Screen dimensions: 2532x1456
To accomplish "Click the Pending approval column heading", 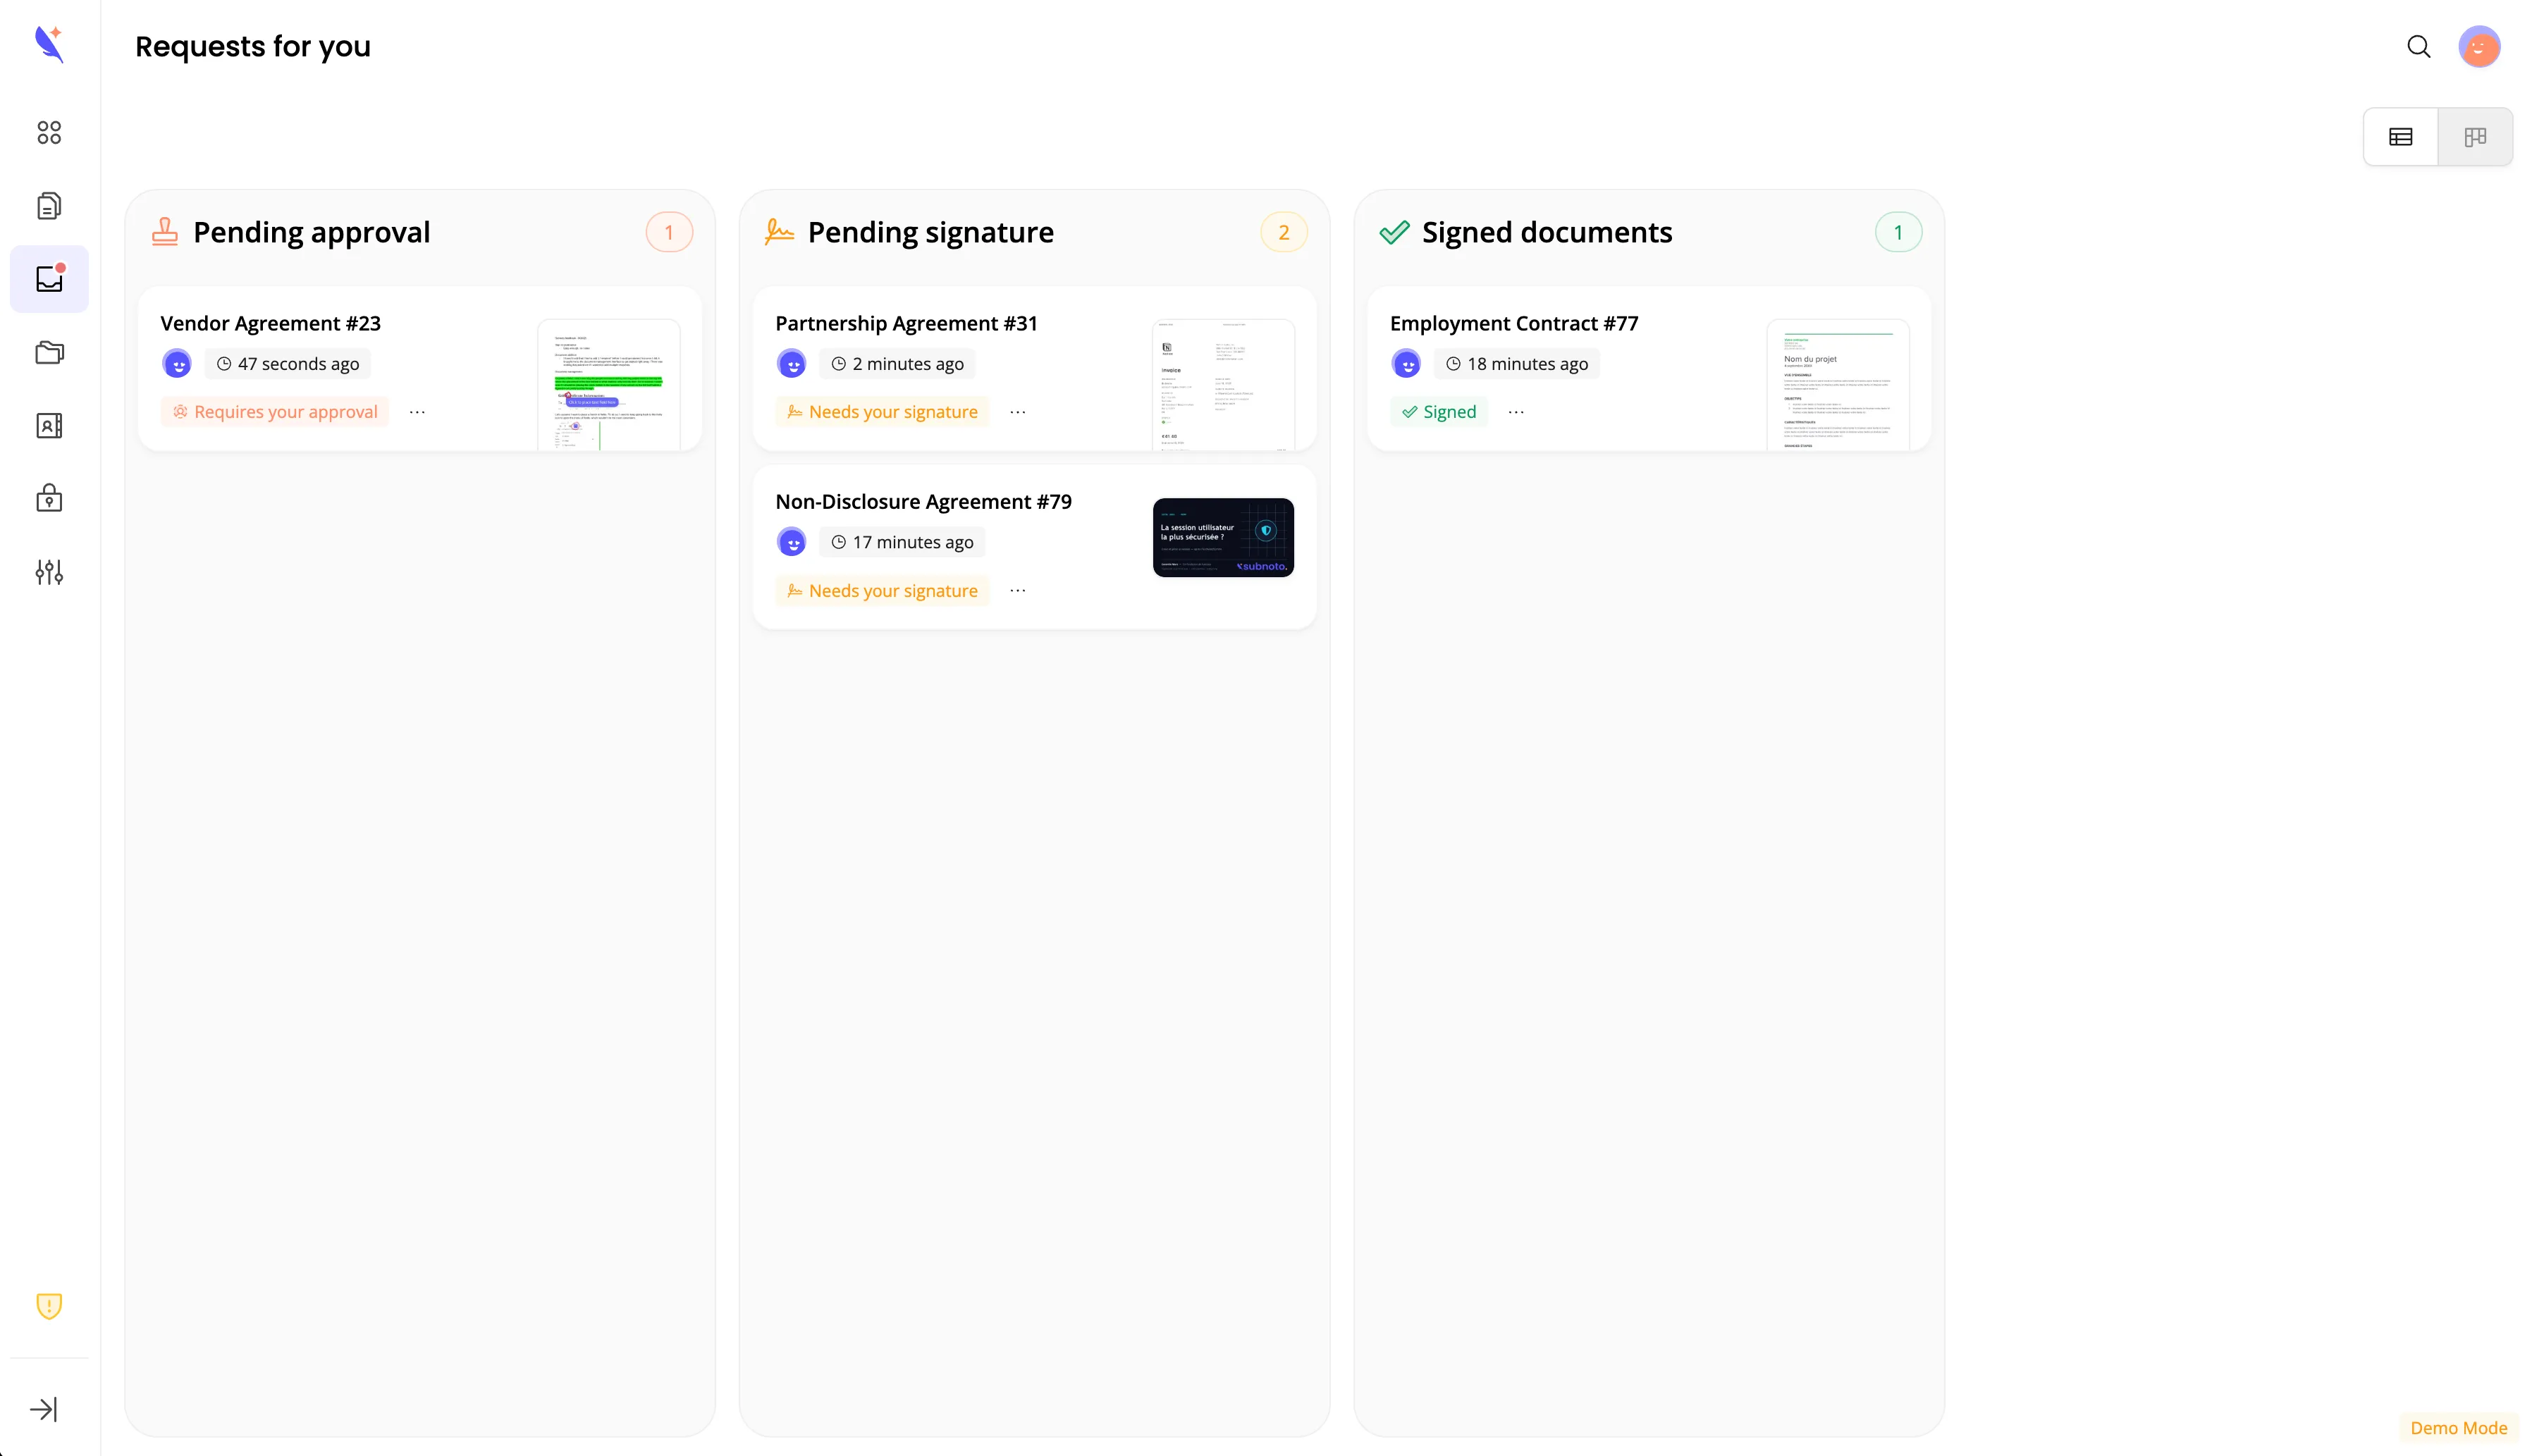I will [x=311, y=232].
